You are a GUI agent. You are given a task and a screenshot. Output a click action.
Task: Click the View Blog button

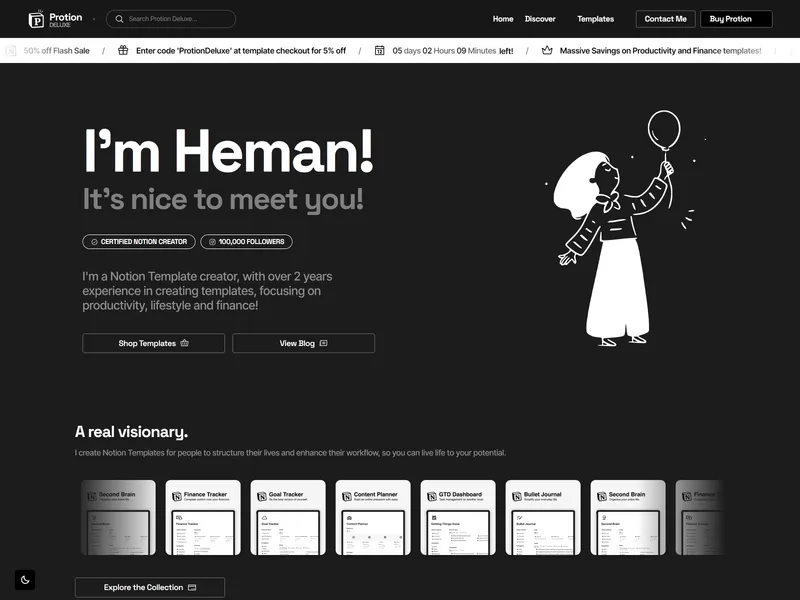pyautogui.click(x=304, y=343)
